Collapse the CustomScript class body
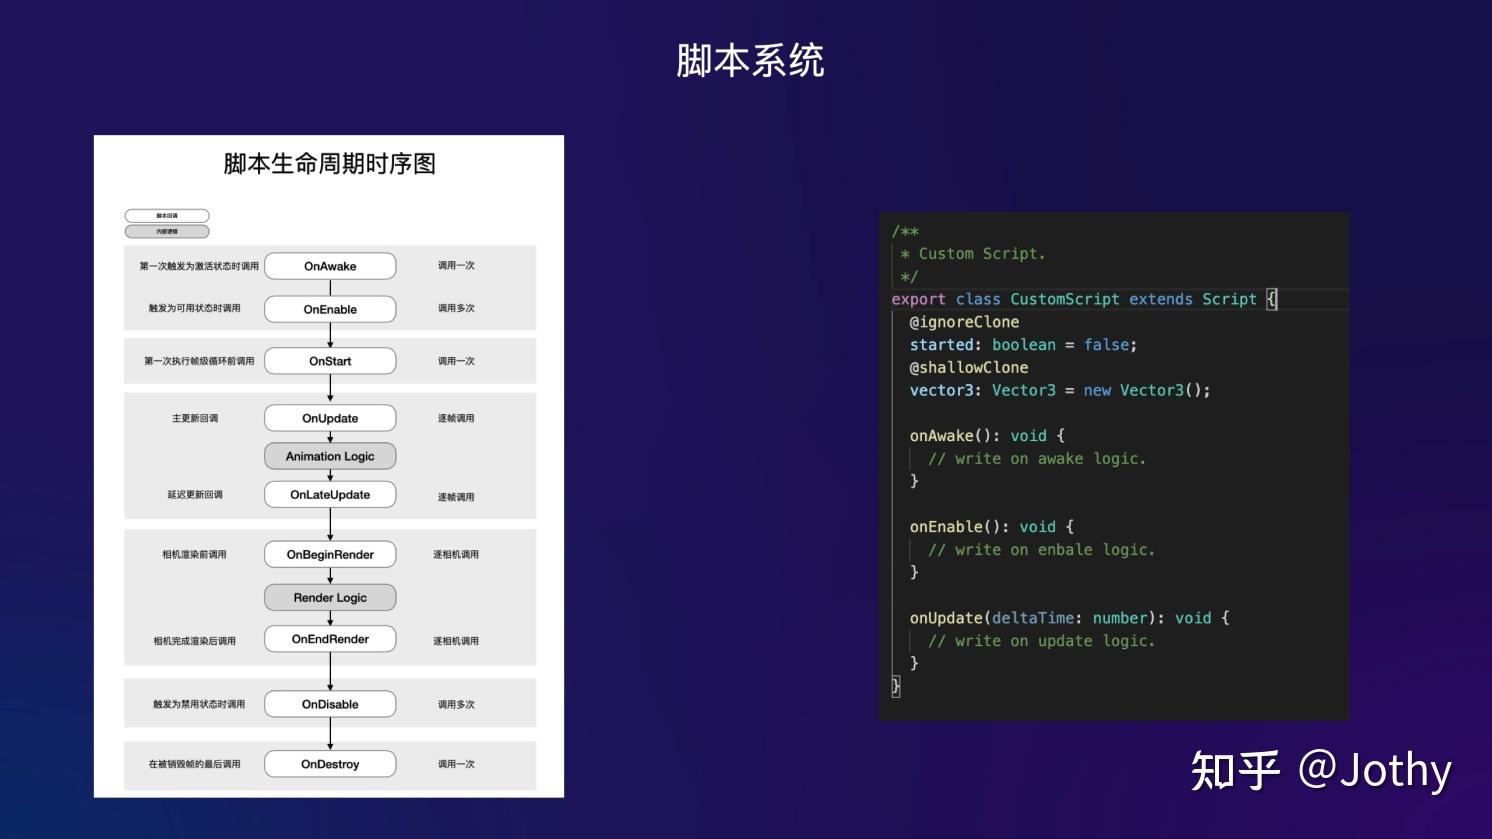1492x839 pixels. 1271,299
